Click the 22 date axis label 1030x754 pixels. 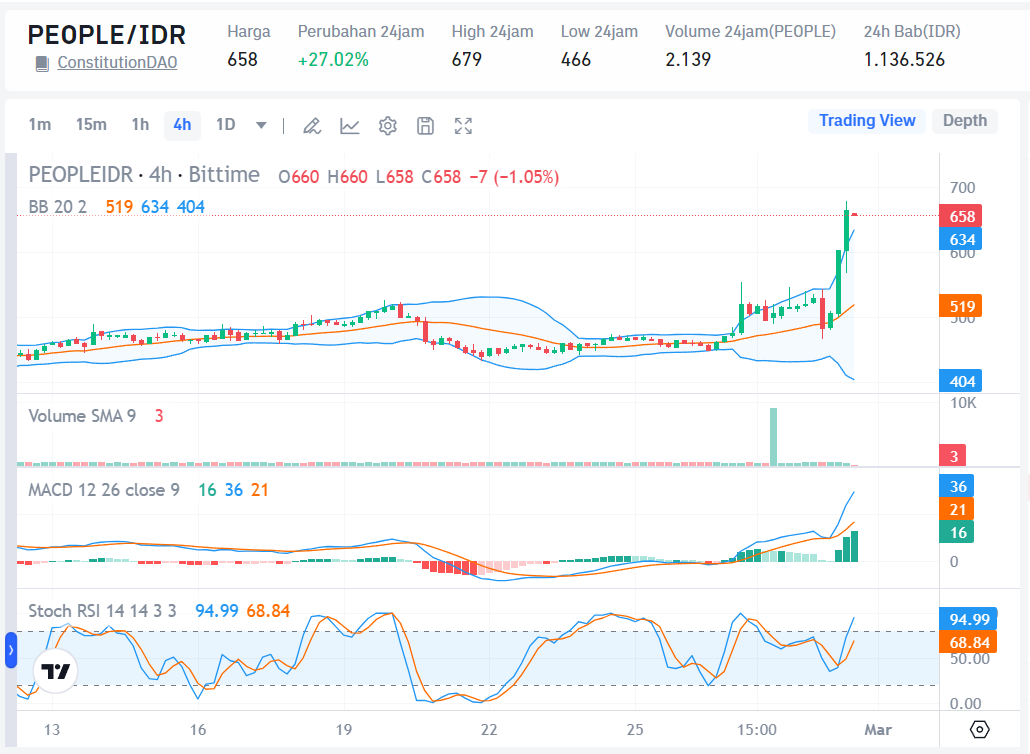coord(489,730)
